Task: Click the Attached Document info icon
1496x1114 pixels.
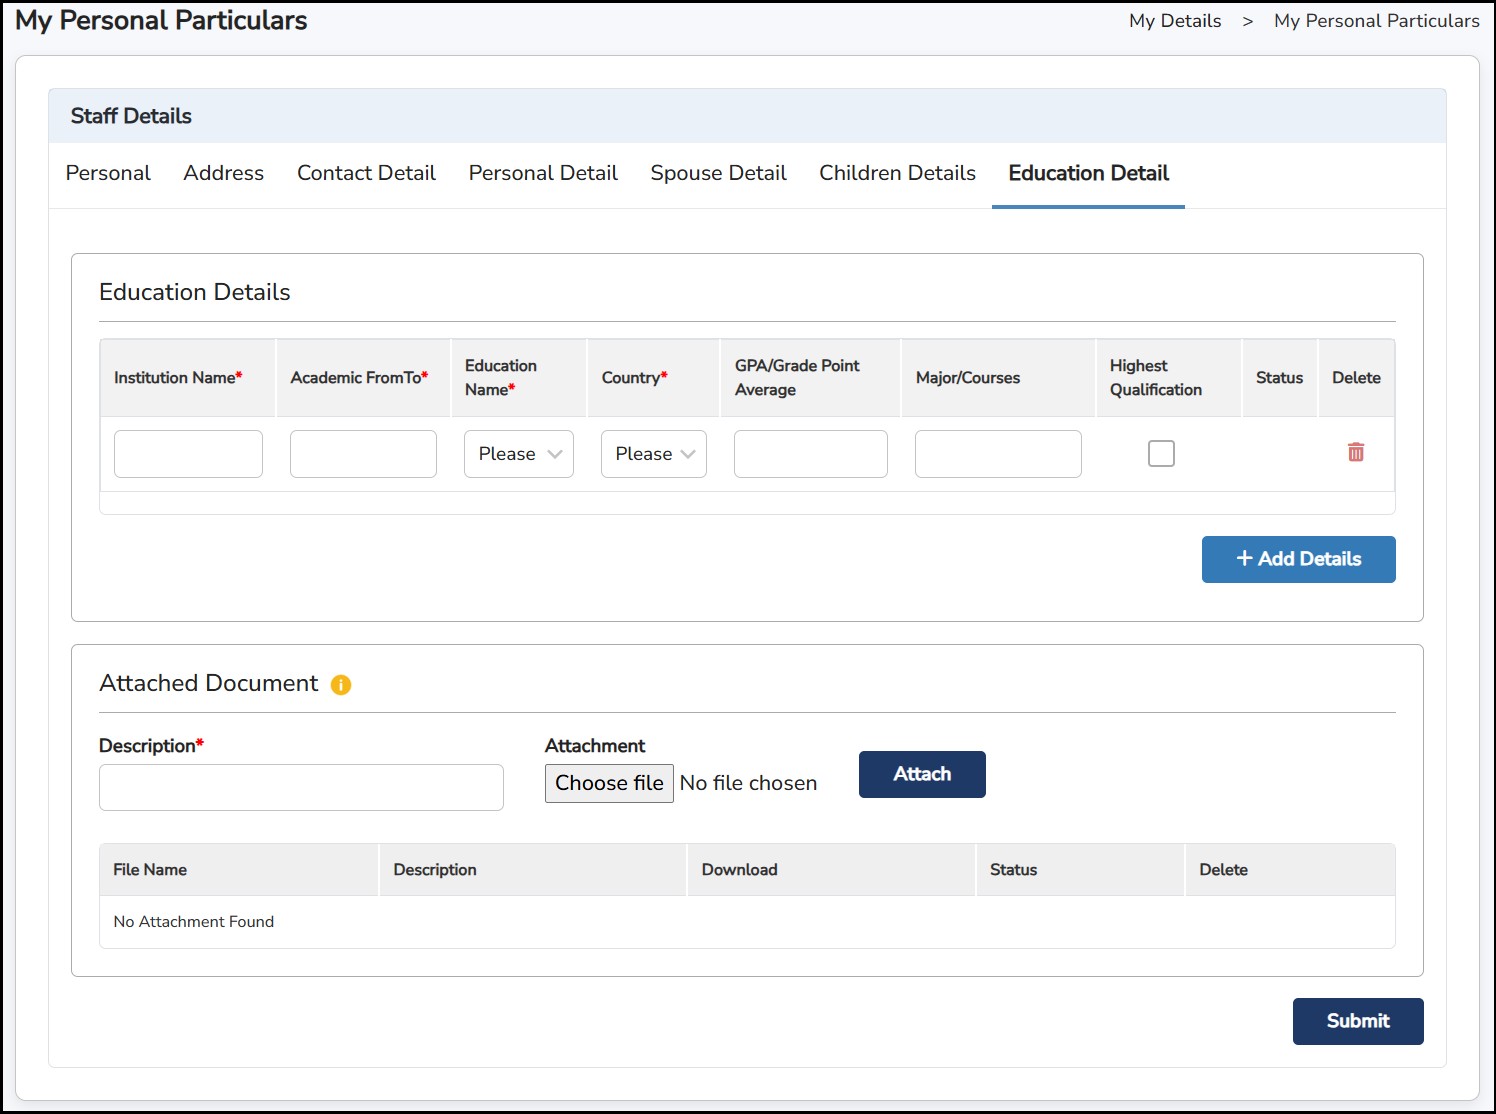Action: 341,685
